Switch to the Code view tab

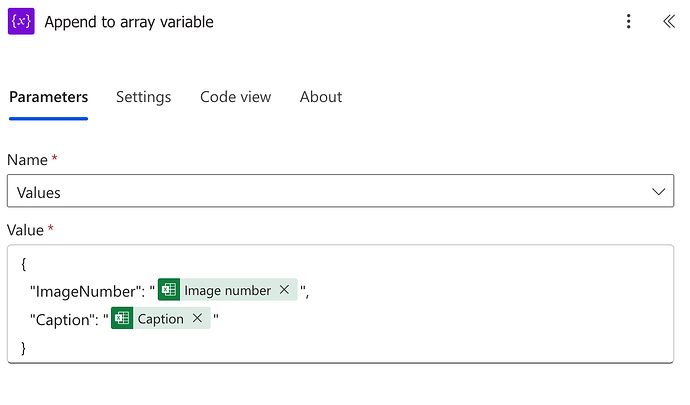point(235,97)
